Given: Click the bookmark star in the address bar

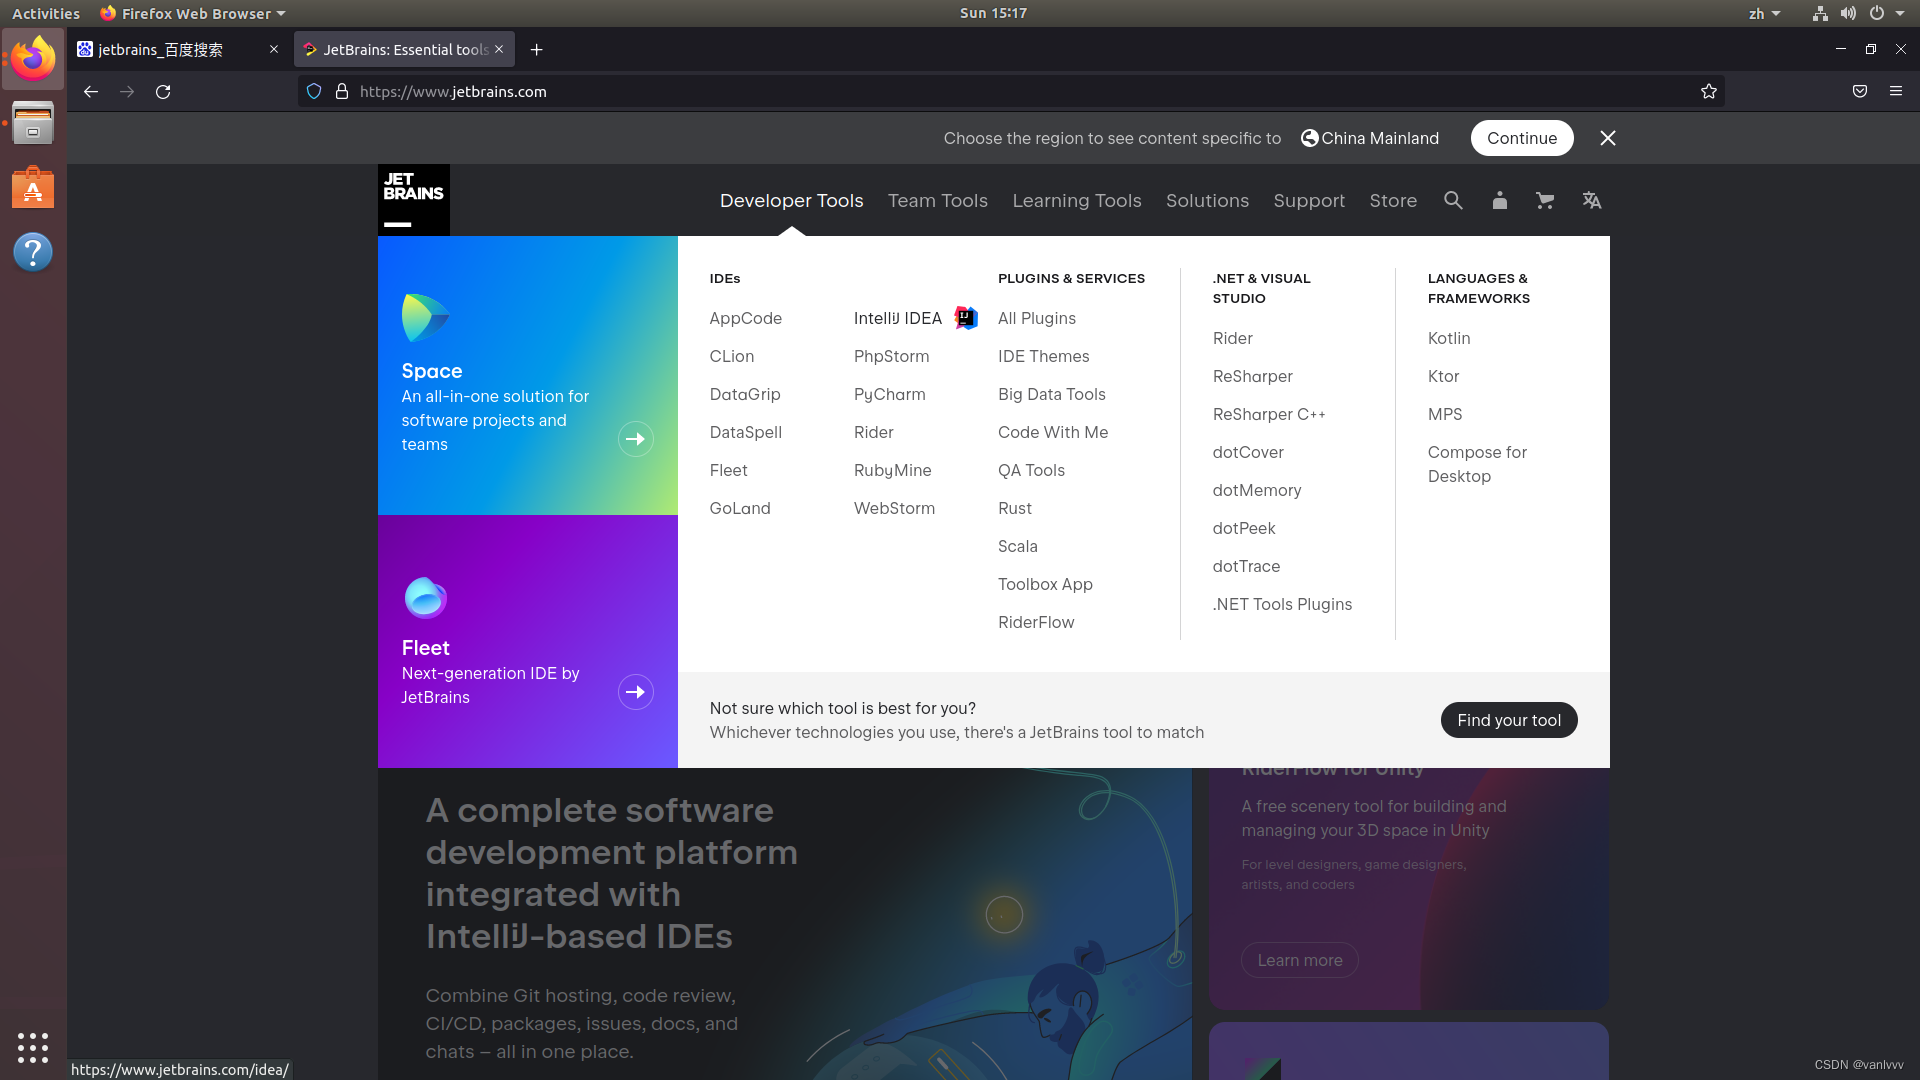Looking at the screenshot, I should pyautogui.click(x=1708, y=91).
